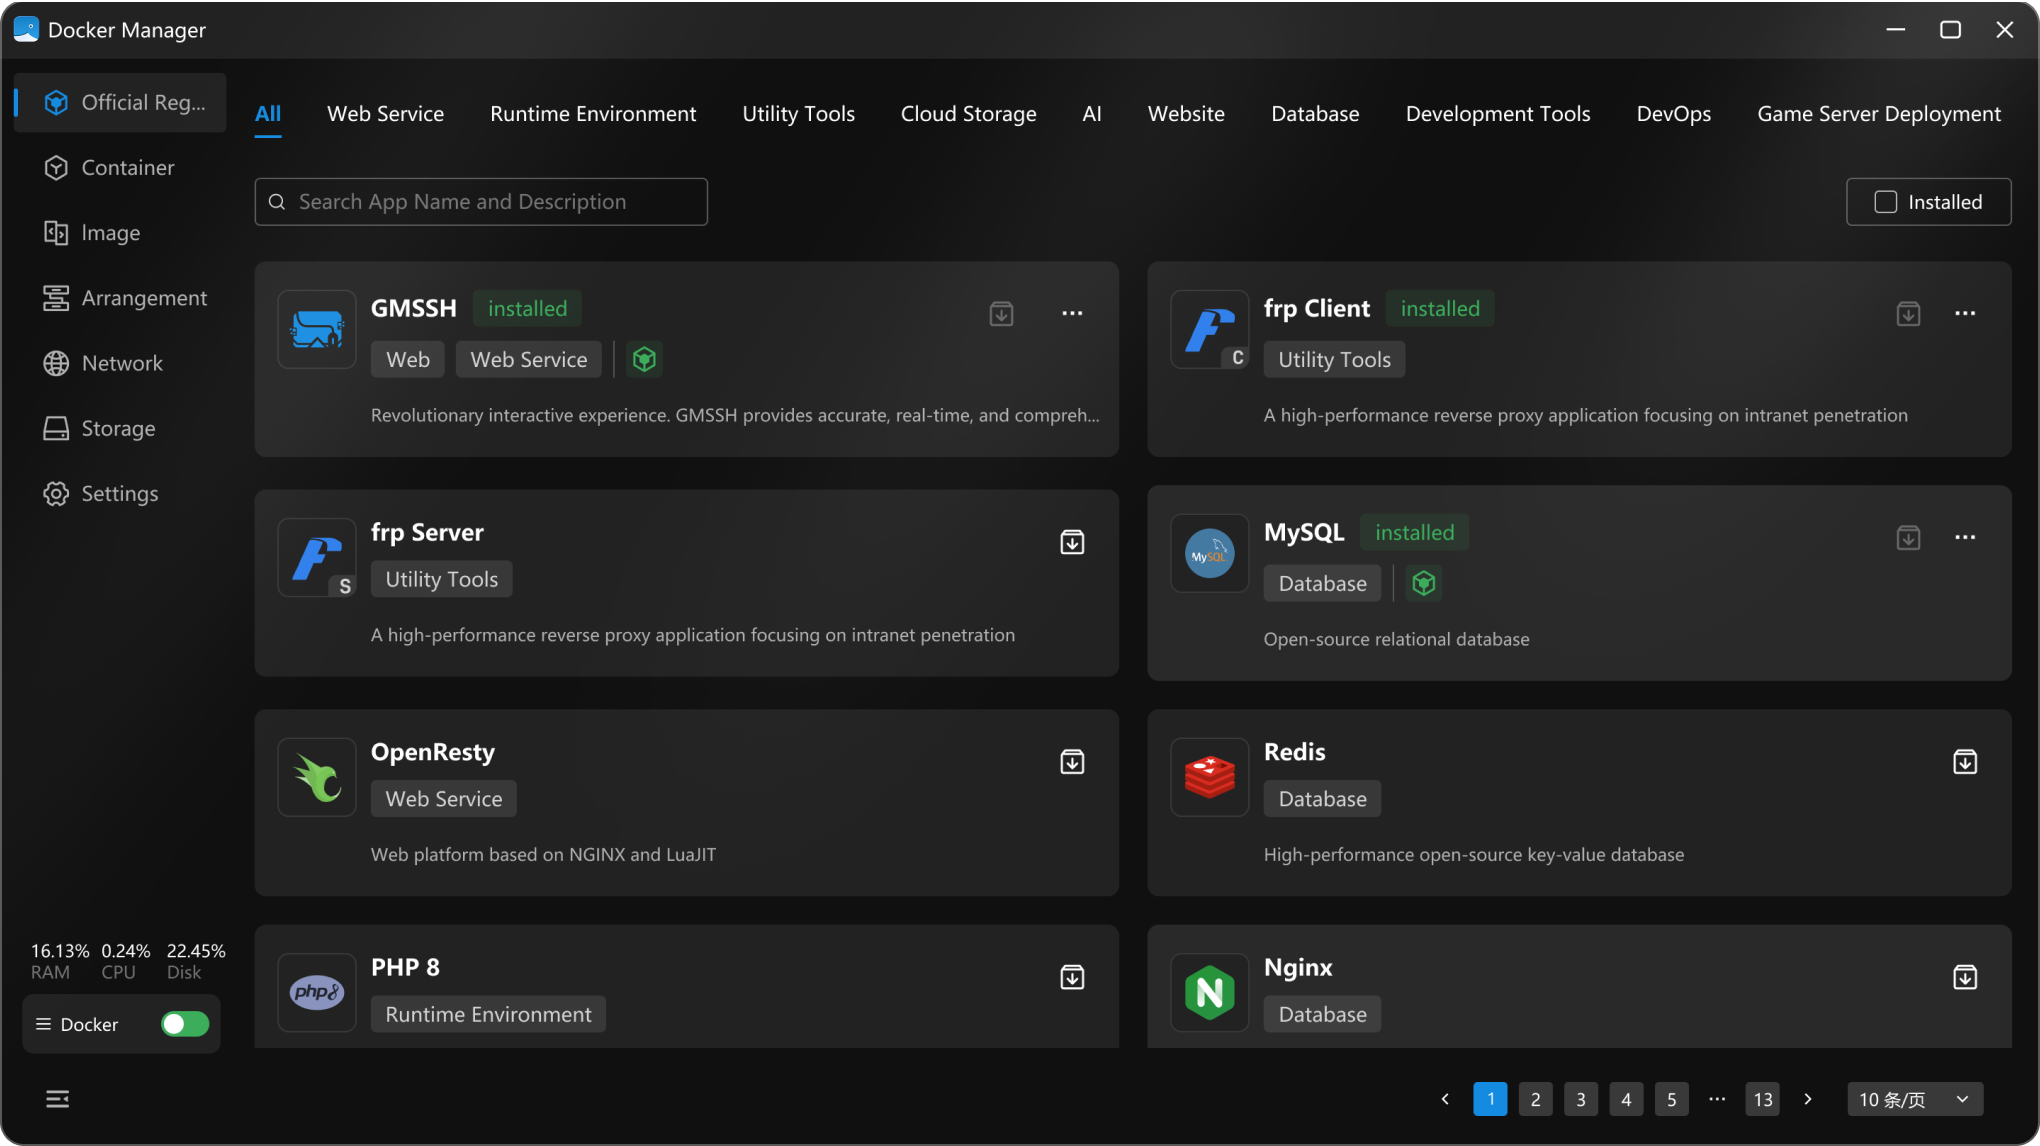Switch to the Database category tab

click(1314, 114)
